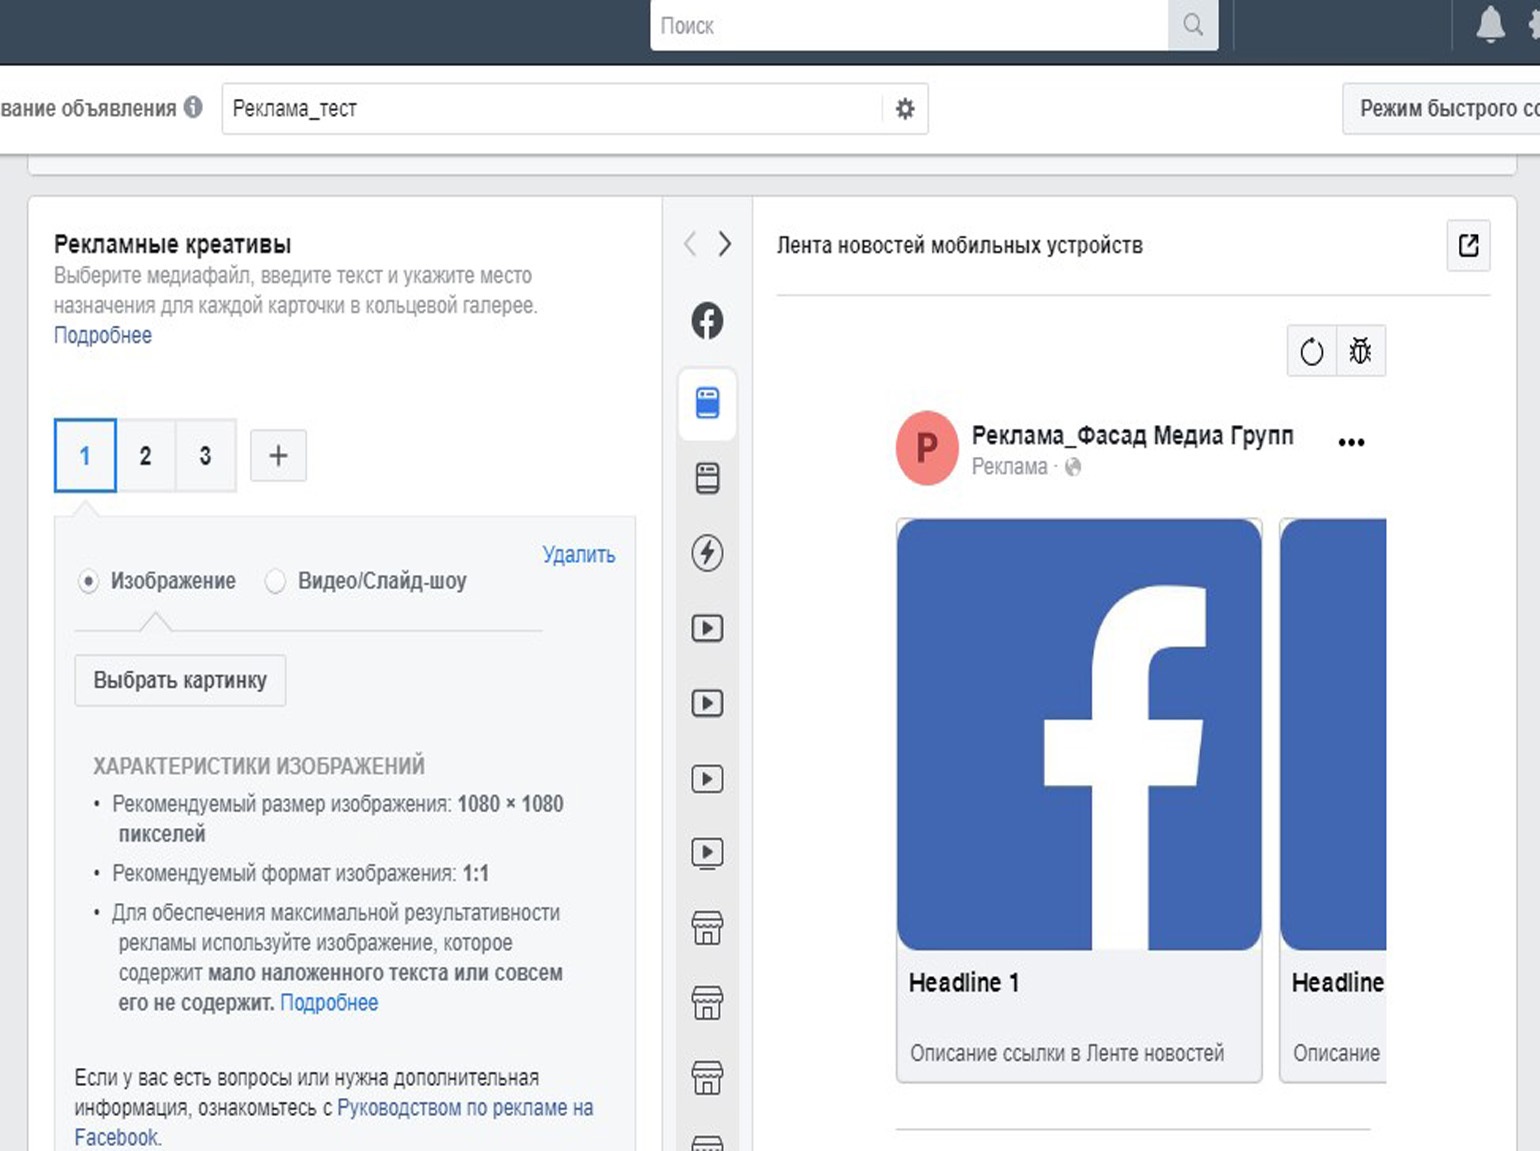
Task: Click the bug report icon above preview
Action: tap(1360, 351)
